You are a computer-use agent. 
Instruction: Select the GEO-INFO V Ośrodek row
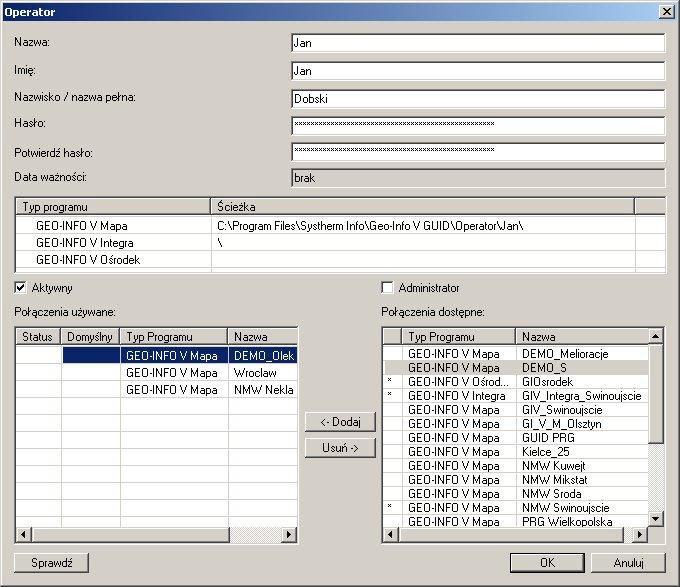click(x=340, y=260)
